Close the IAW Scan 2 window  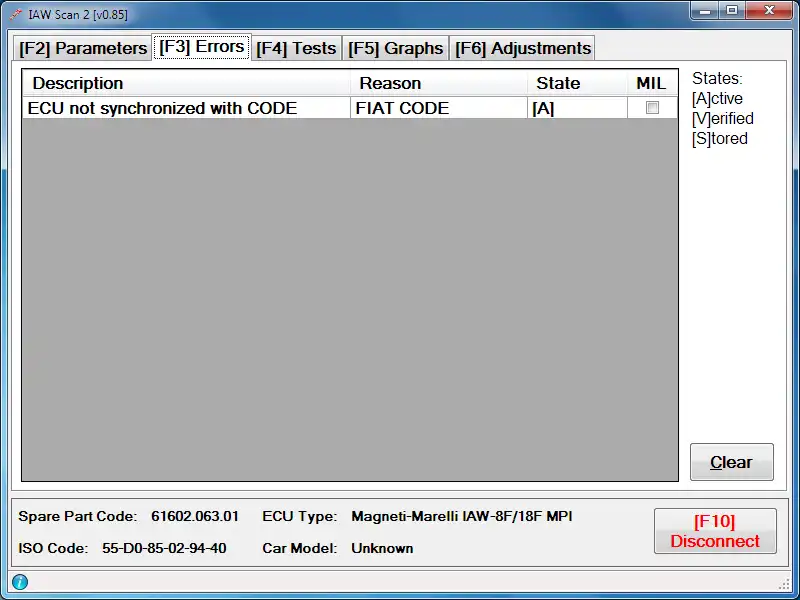point(769,11)
